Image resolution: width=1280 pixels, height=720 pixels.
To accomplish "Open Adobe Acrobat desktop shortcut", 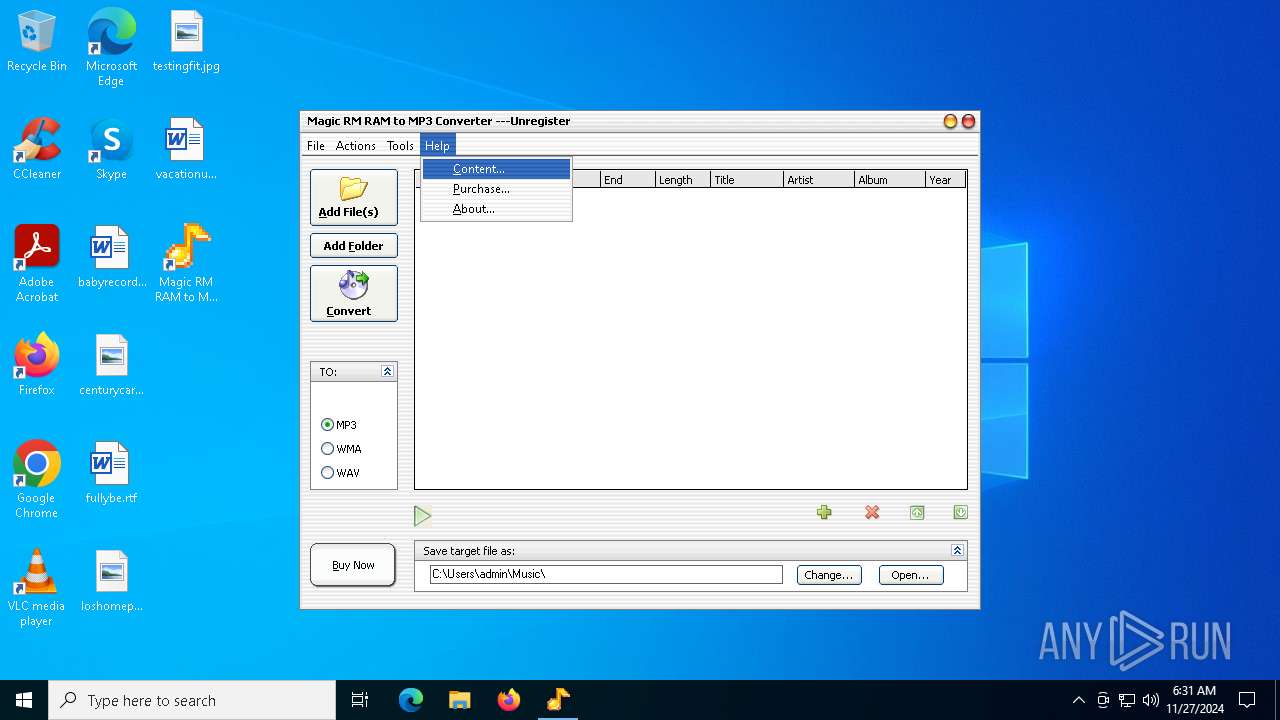I will [x=37, y=264].
